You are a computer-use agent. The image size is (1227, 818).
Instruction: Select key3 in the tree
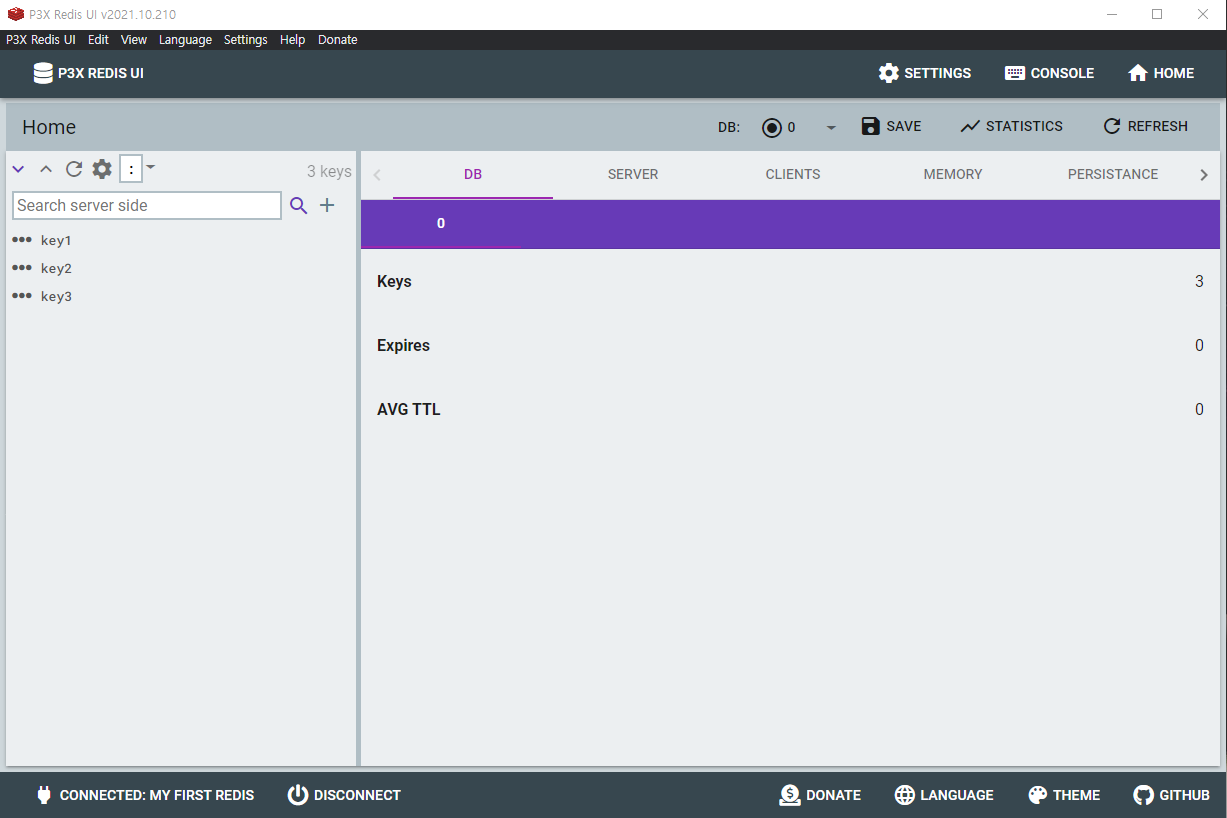click(x=56, y=297)
